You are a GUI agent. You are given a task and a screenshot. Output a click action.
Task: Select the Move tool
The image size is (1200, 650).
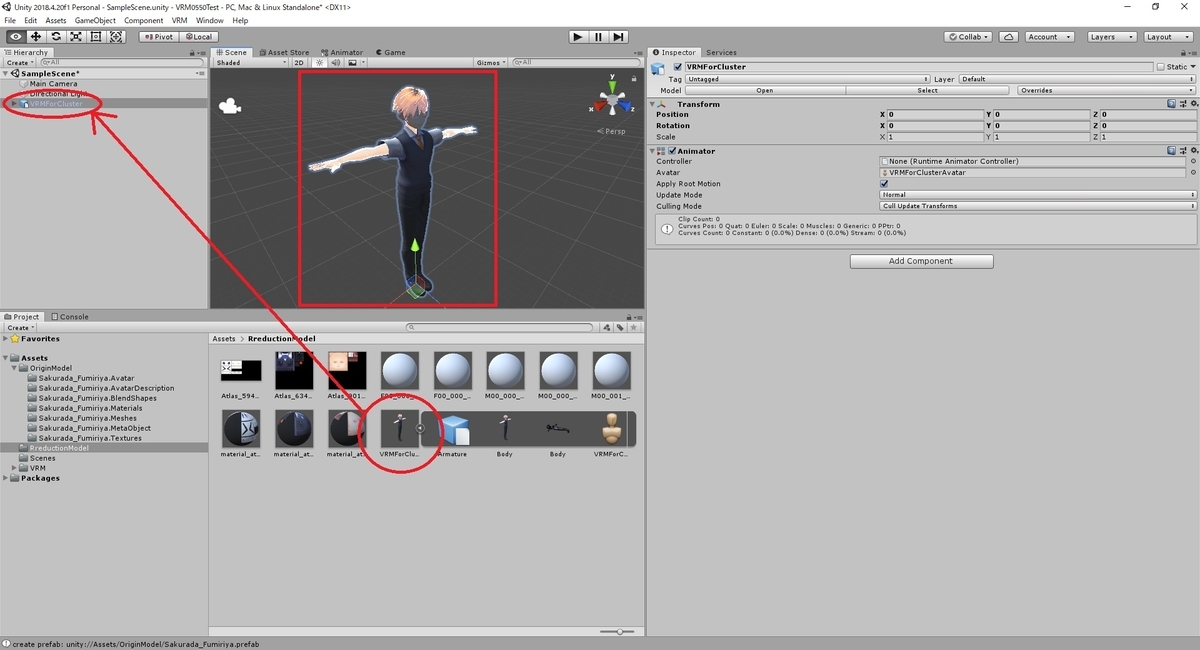[x=36, y=37]
